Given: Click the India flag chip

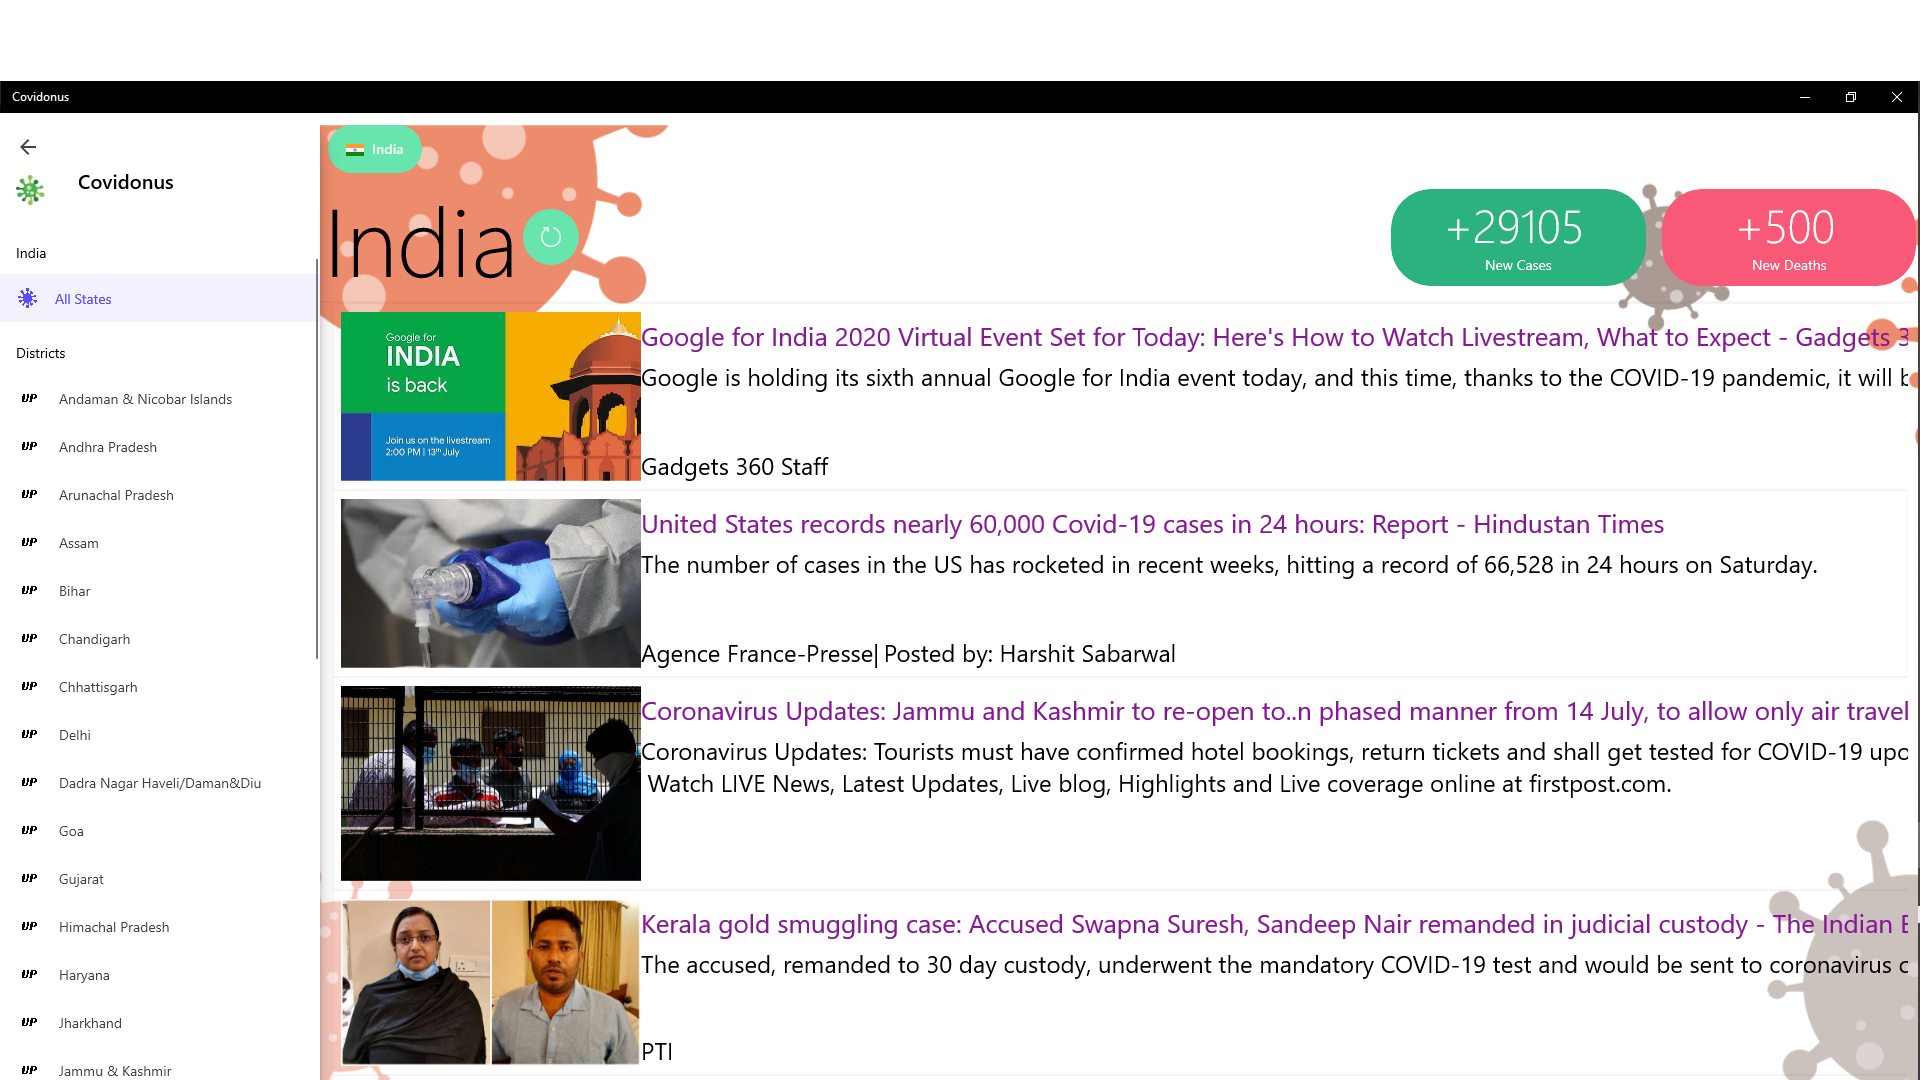Looking at the screenshot, I should click(x=375, y=149).
